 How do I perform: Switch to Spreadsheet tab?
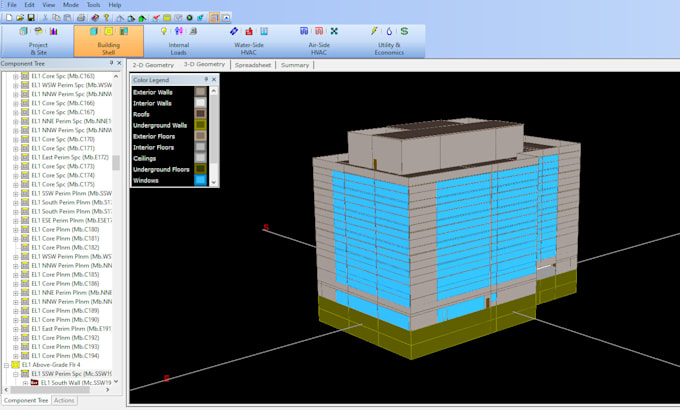point(253,65)
